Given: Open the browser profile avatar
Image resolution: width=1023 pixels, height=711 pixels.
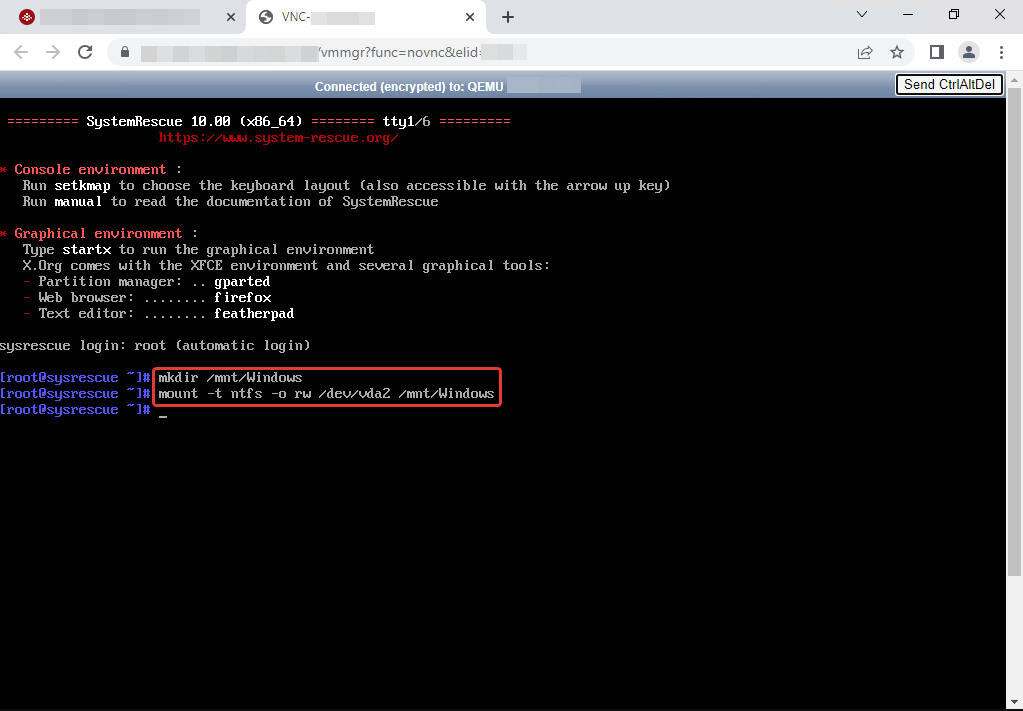Looking at the screenshot, I should [x=967, y=52].
